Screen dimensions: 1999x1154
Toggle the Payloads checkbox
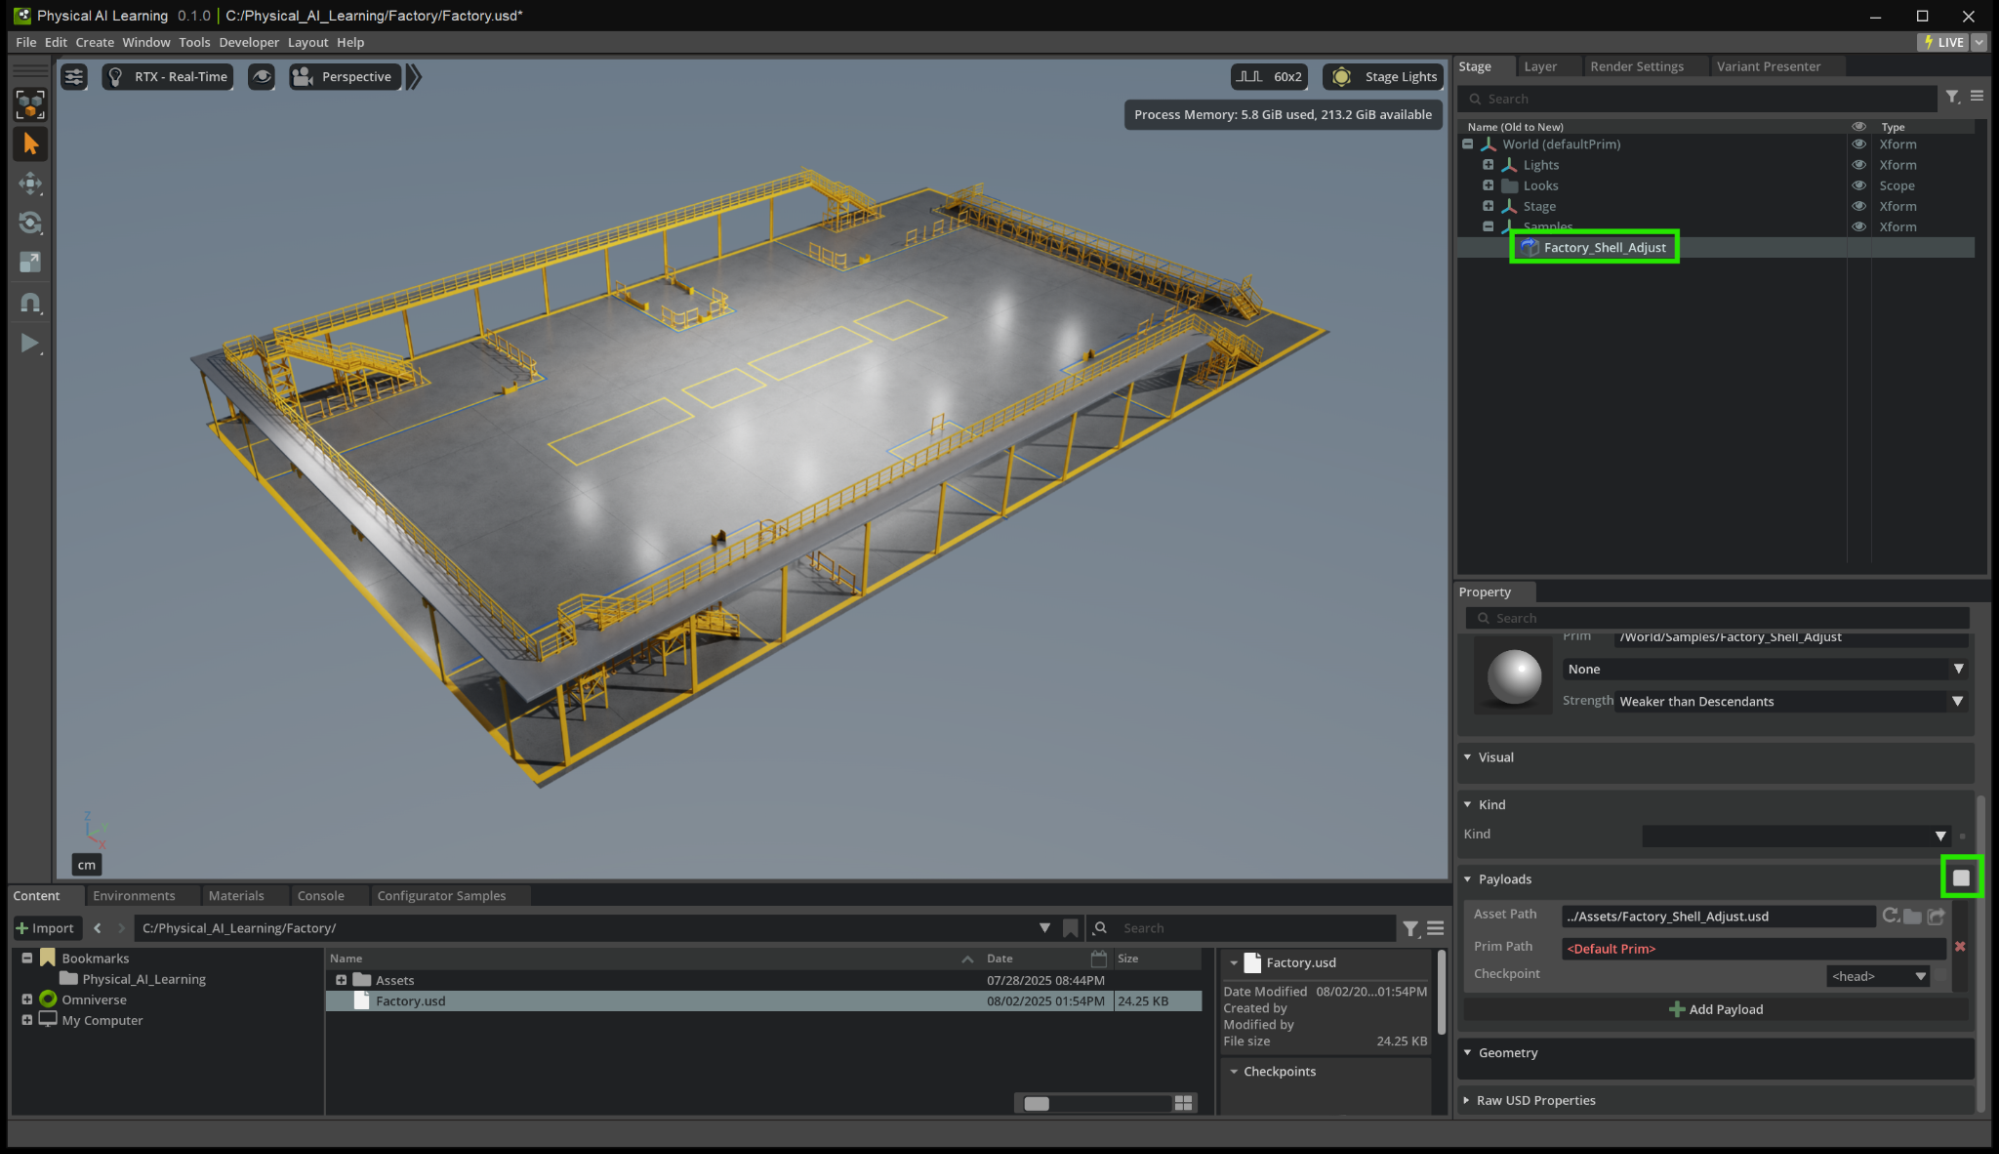[1961, 878]
